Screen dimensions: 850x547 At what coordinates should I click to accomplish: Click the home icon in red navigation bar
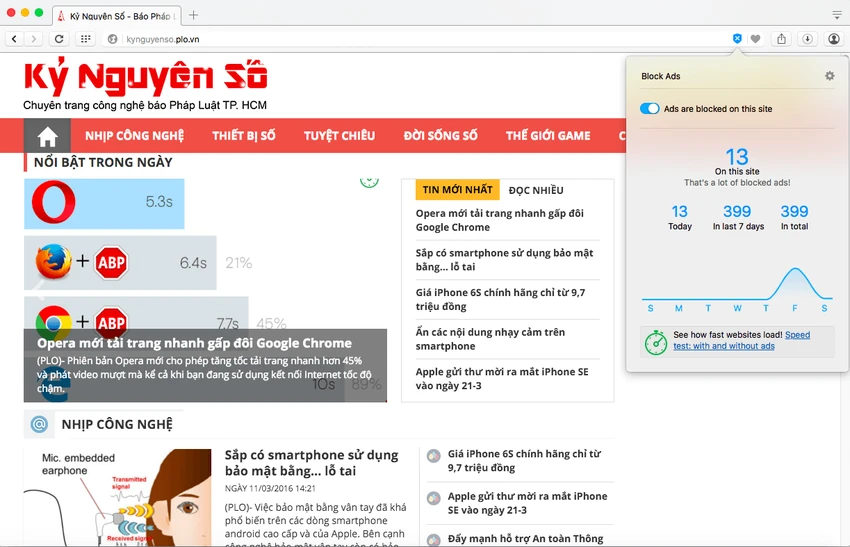point(47,136)
